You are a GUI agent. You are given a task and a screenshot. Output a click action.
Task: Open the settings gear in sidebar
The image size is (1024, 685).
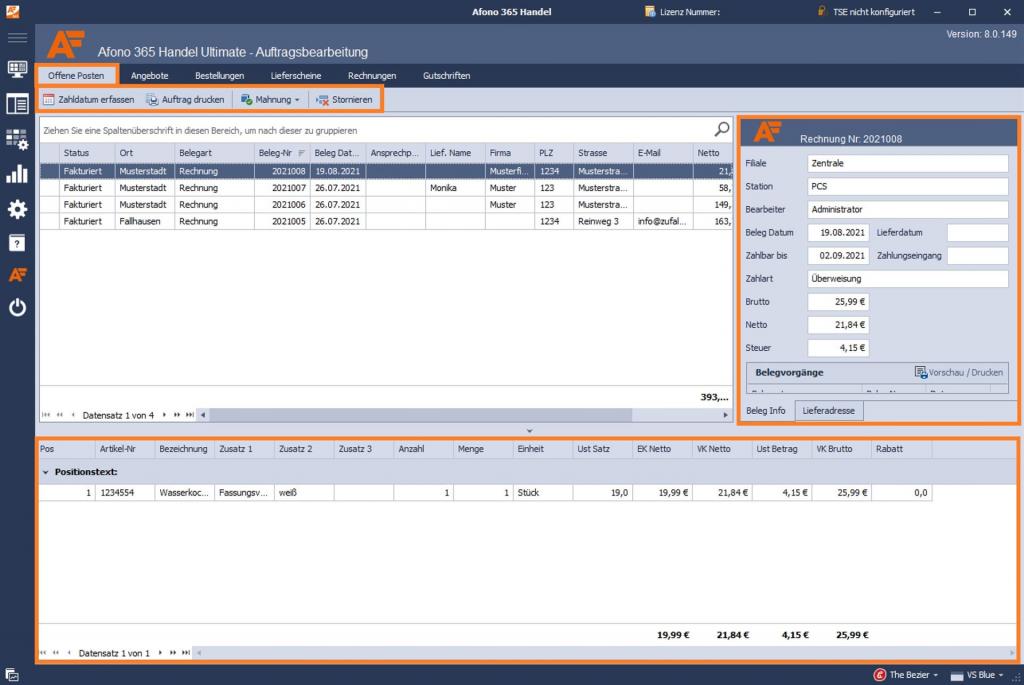coord(17,209)
